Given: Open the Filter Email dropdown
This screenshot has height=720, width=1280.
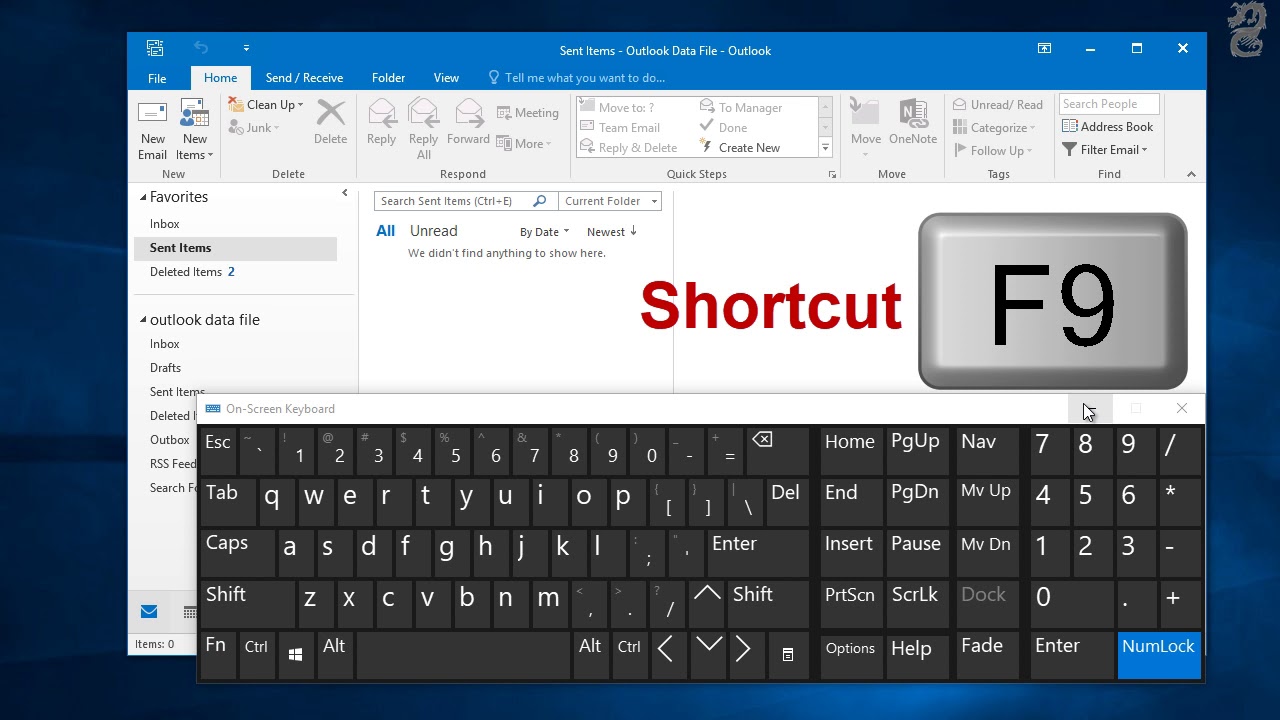Looking at the screenshot, I should click(x=1105, y=150).
